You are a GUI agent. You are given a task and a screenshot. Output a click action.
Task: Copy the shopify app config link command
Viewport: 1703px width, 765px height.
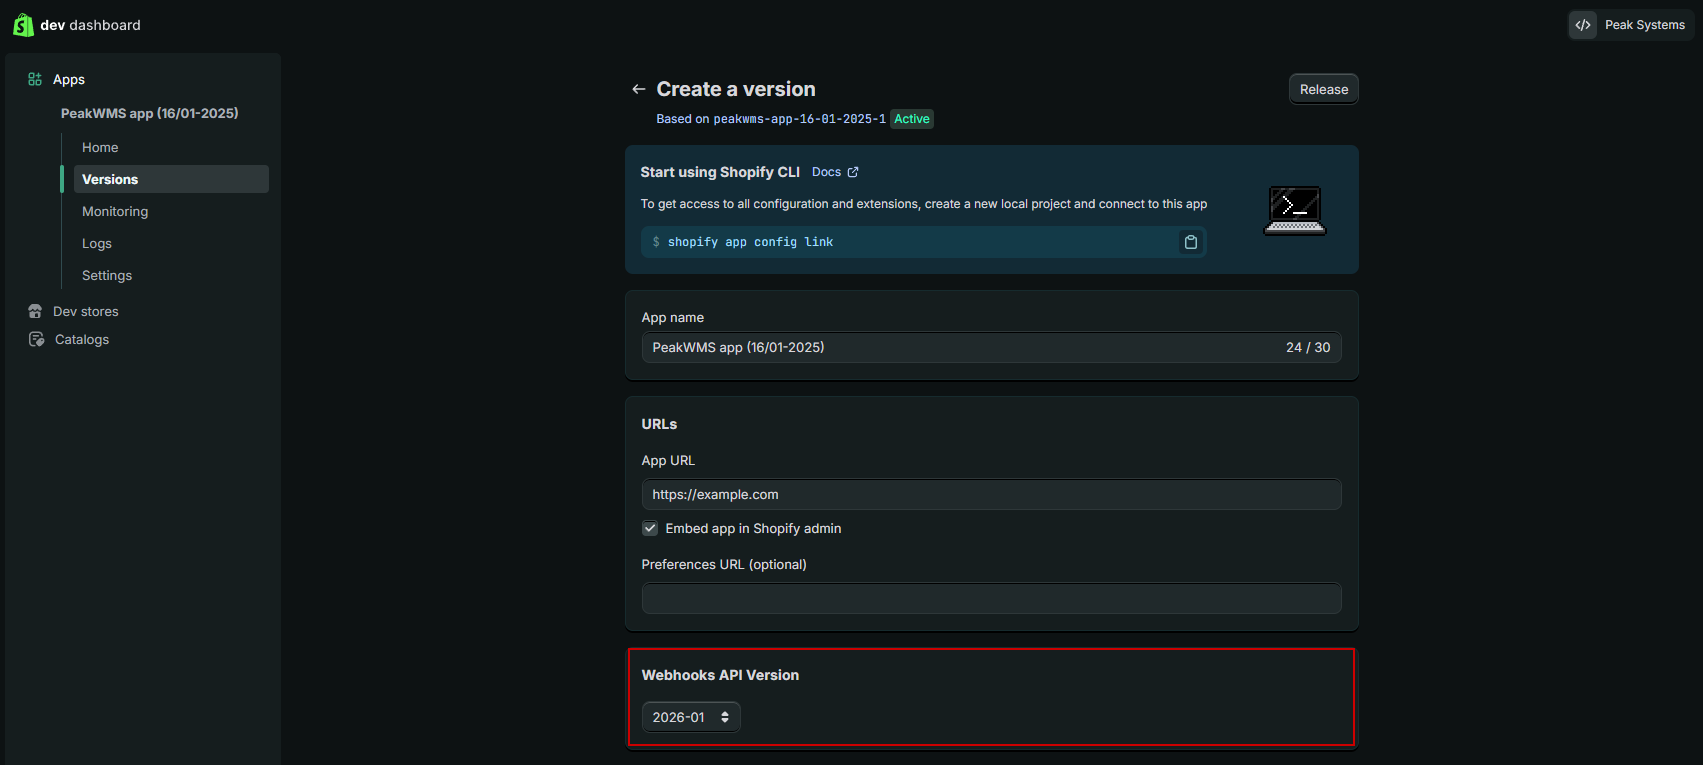click(1190, 242)
